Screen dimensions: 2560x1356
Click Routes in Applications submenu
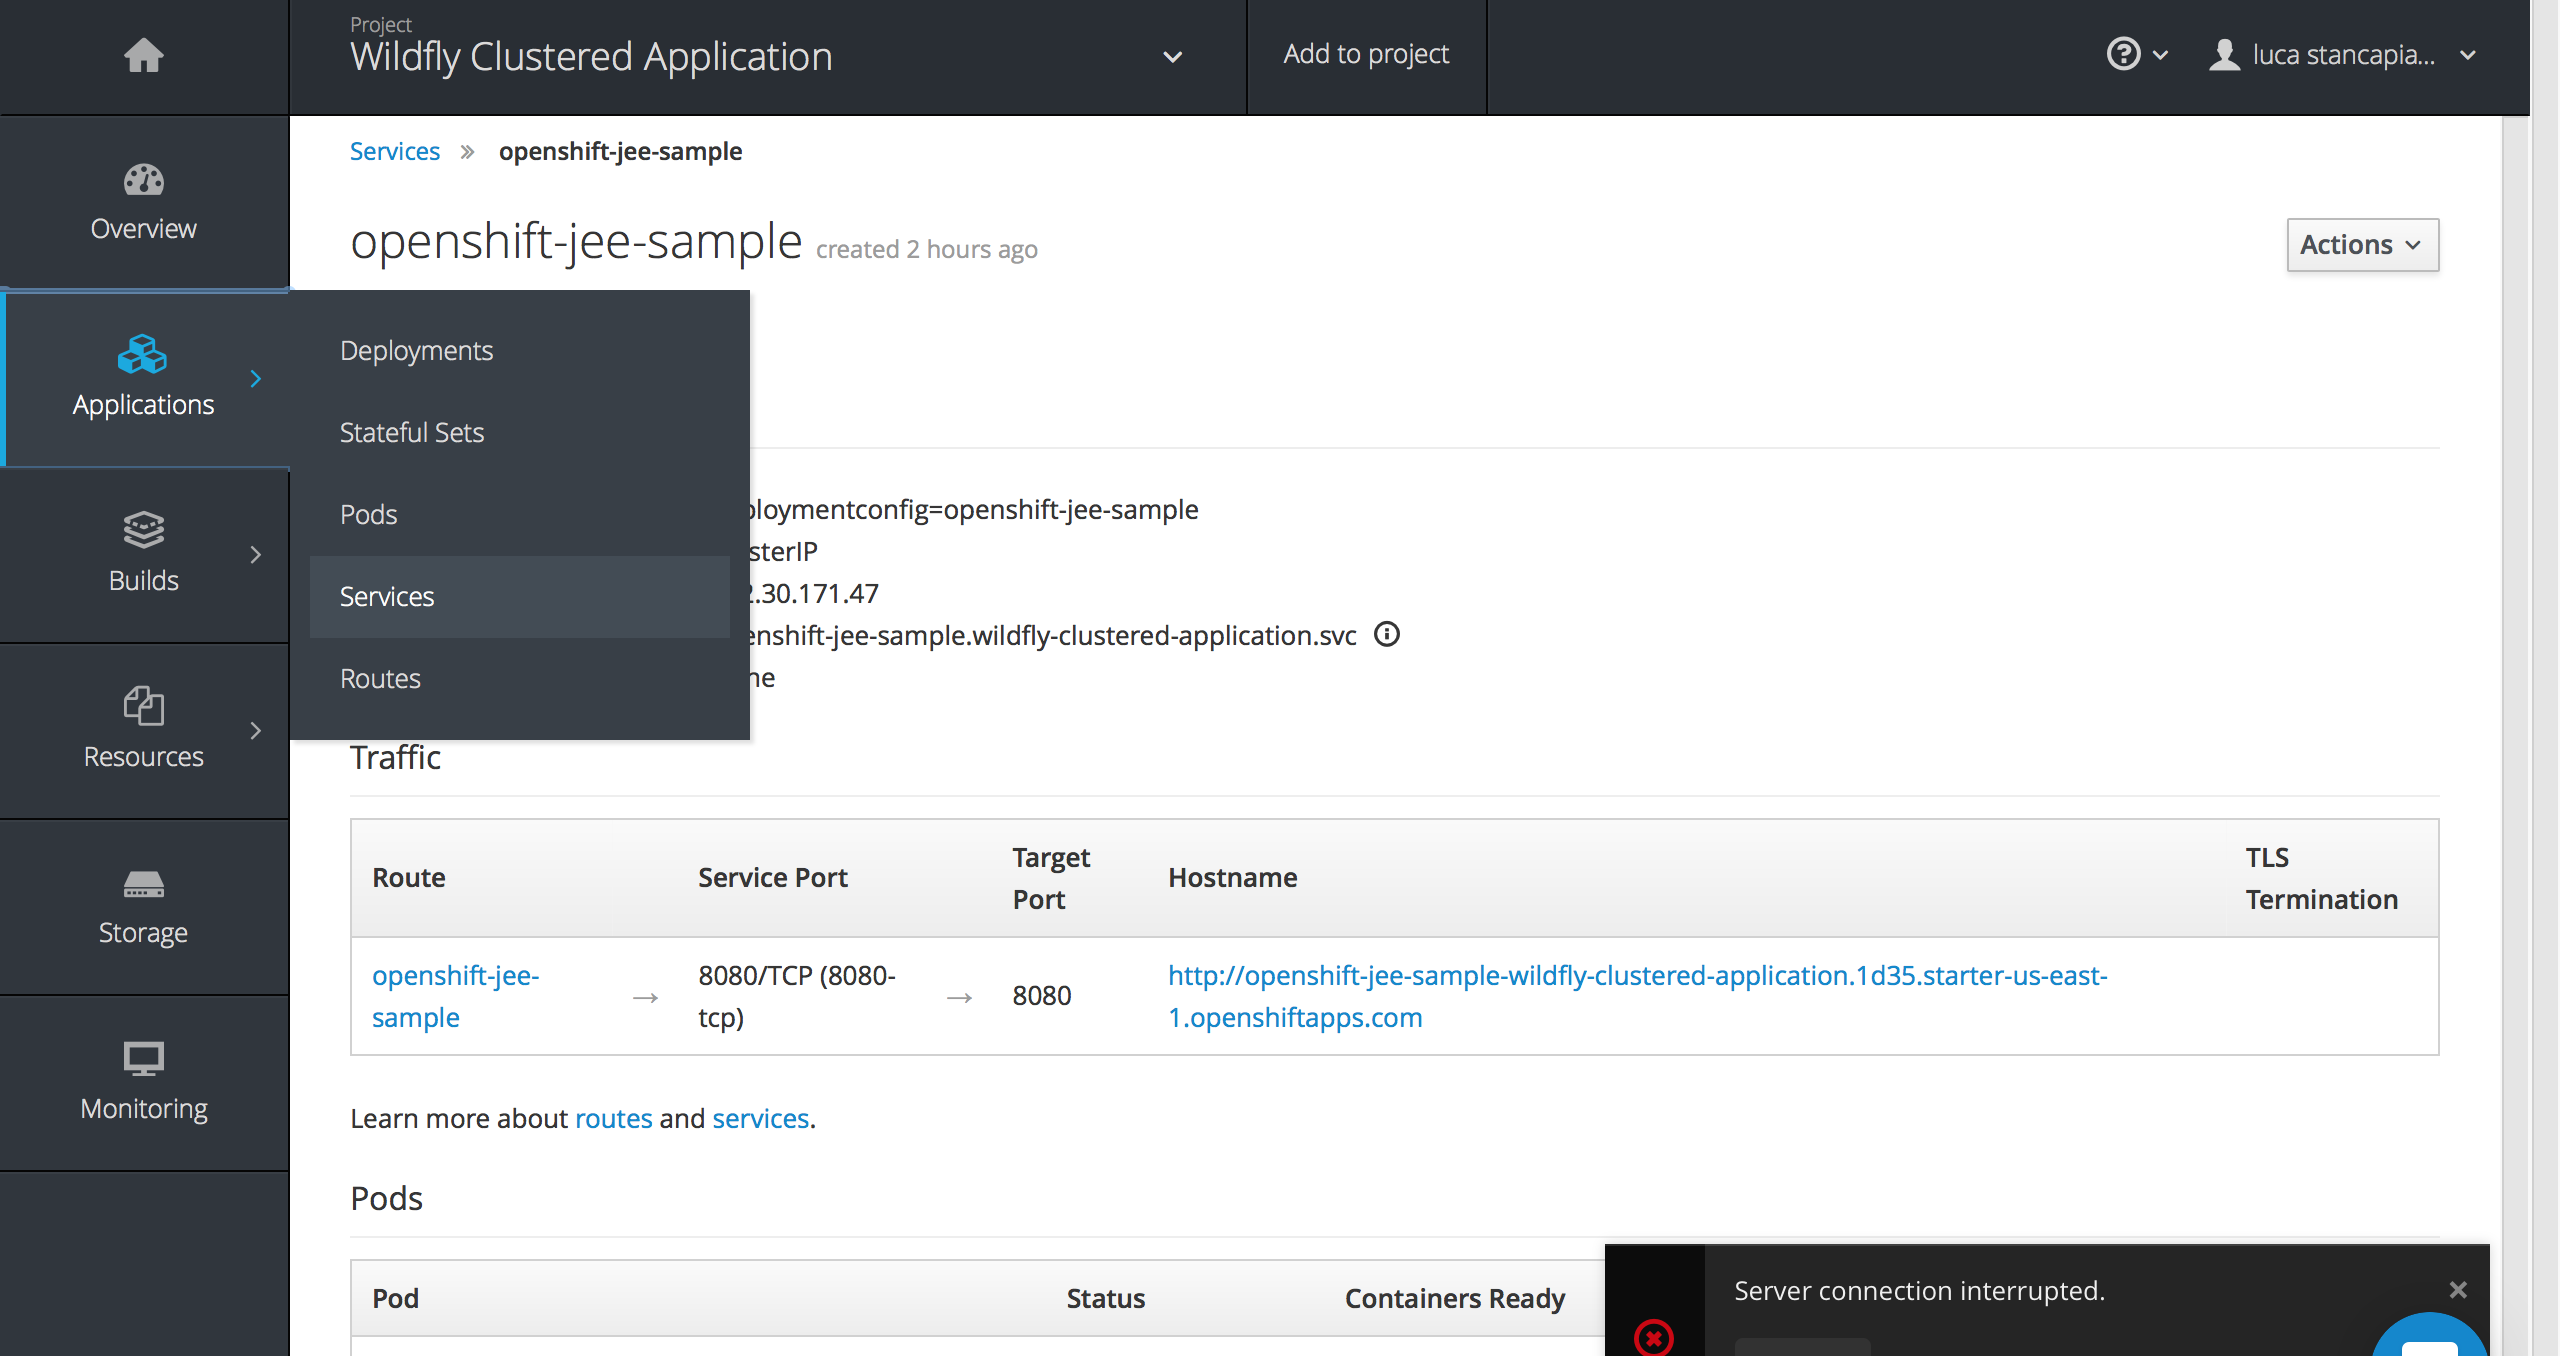tap(379, 677)
